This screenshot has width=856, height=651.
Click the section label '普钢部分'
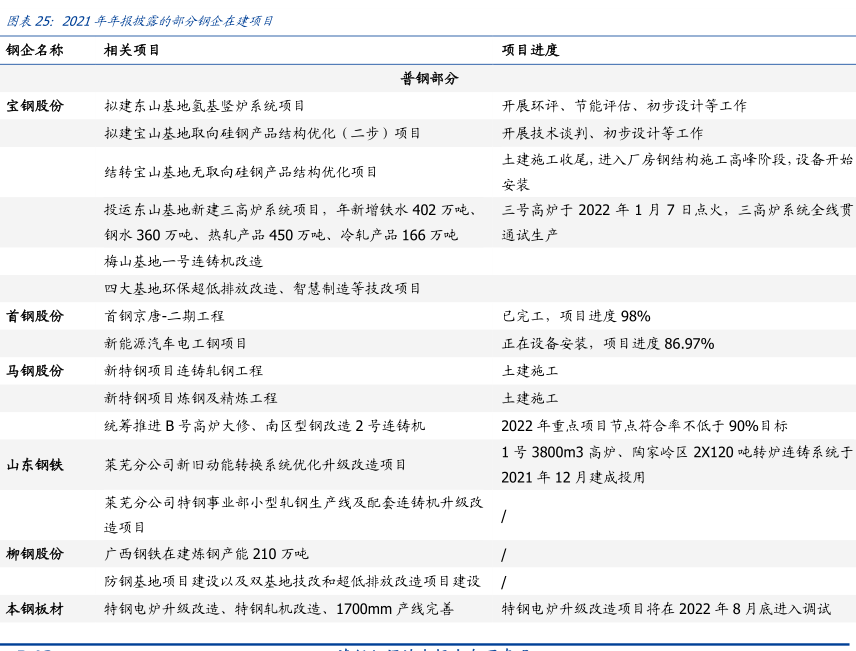coord(430,79)
